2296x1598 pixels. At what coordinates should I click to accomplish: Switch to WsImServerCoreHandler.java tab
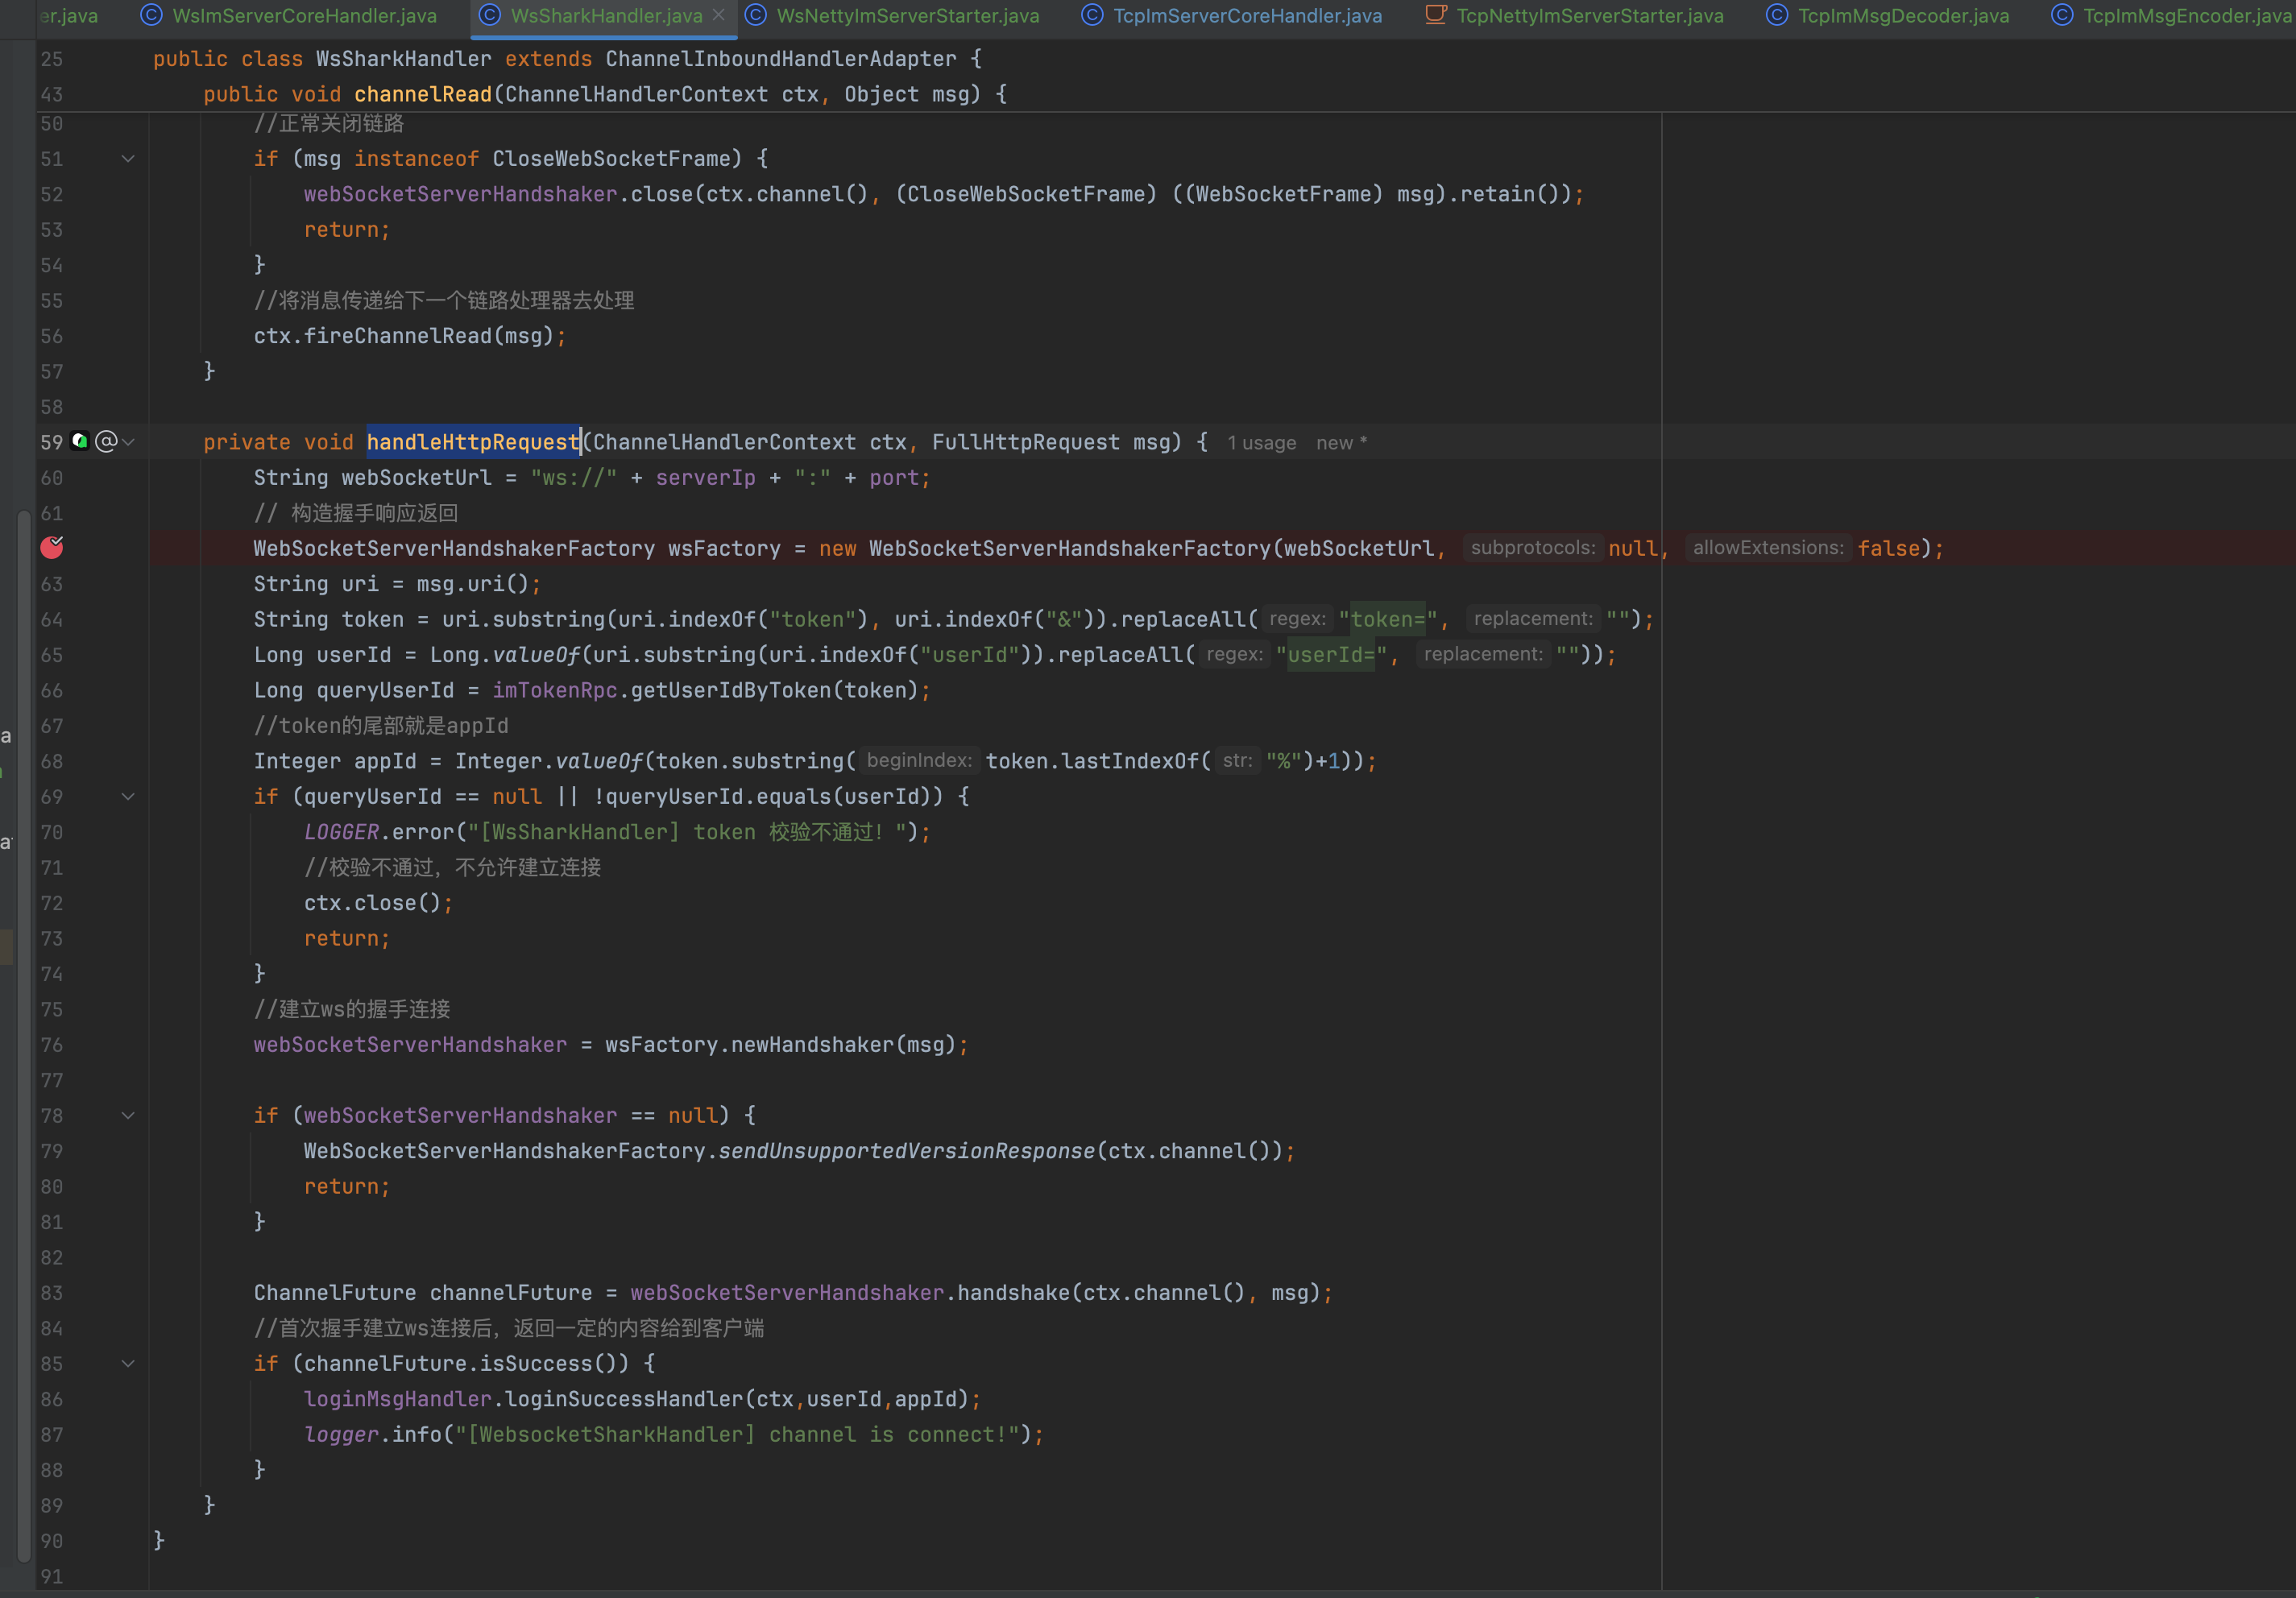pos(304,15)
